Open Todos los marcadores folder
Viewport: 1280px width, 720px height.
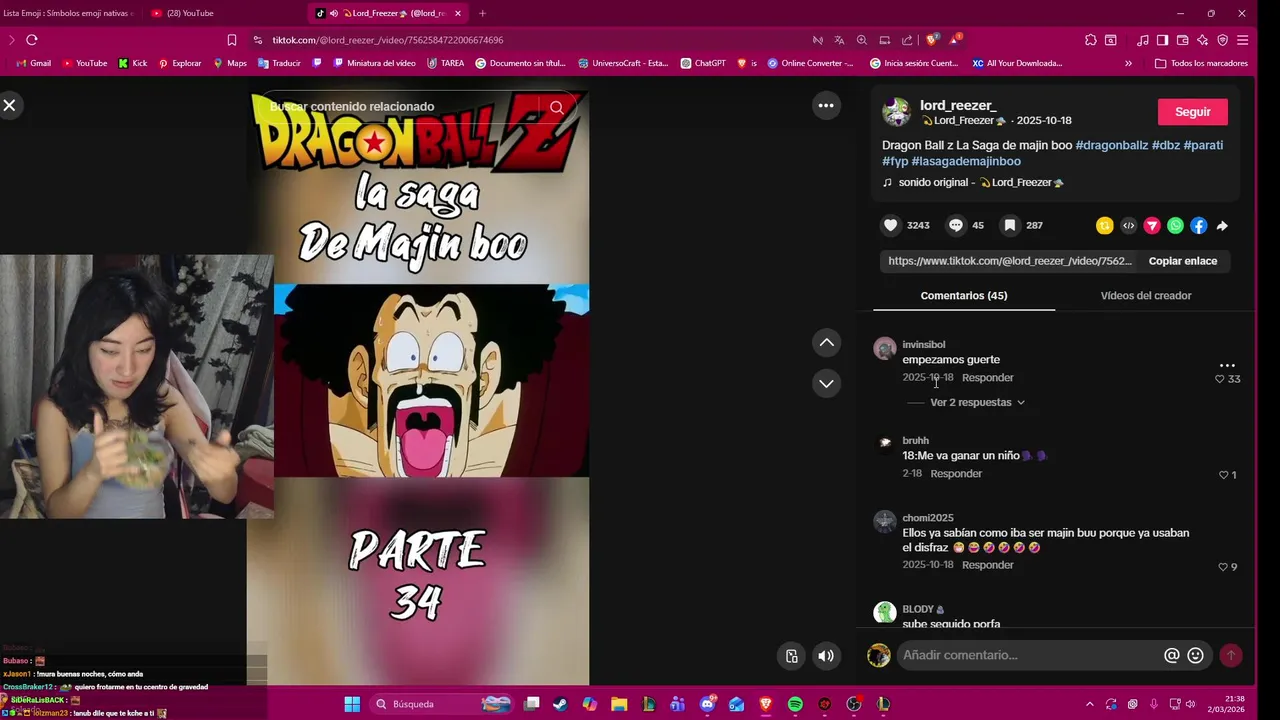[1201, 63]
